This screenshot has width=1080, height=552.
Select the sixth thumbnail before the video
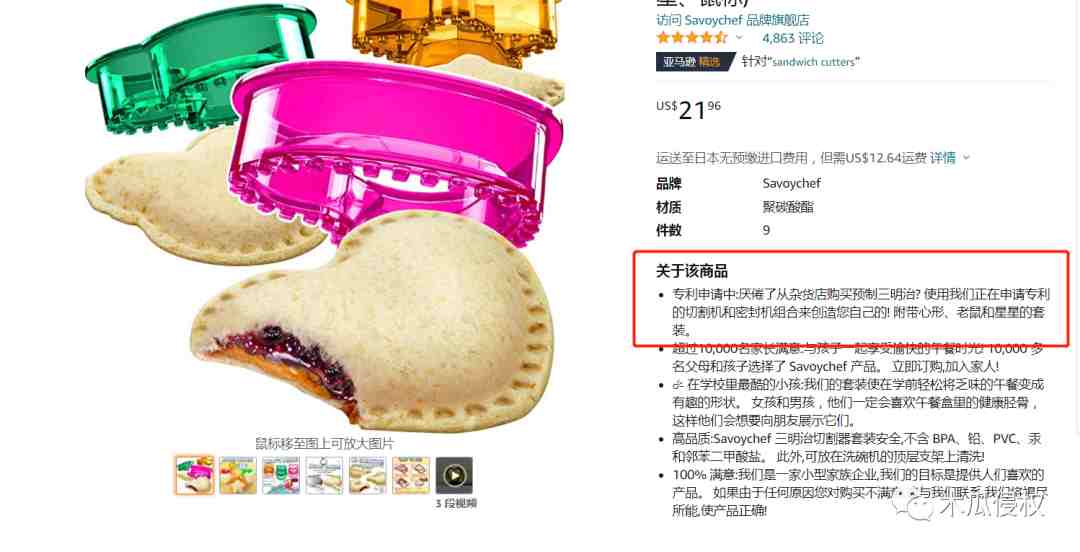coord(411,476)
